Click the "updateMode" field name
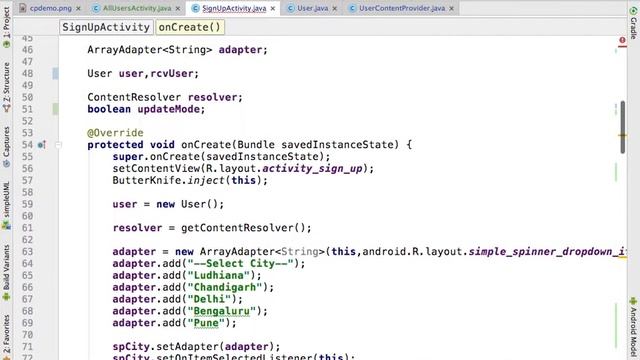The image size is (640, 360). [x=168, y=109]
